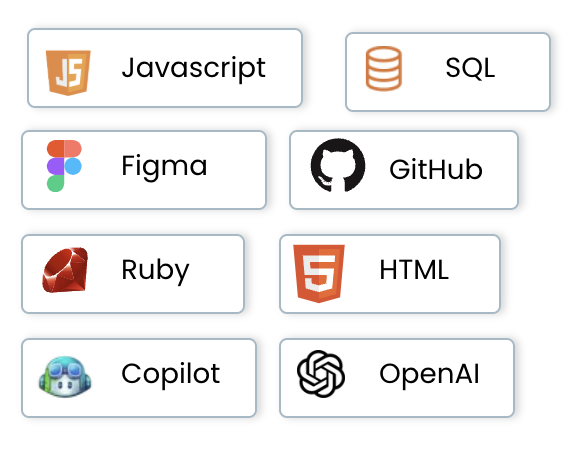Click the colorful Figma logo icon
Image resolution: width=578 pixels, height=464 pixels.
pyautogui.click(x=64, y=165)
